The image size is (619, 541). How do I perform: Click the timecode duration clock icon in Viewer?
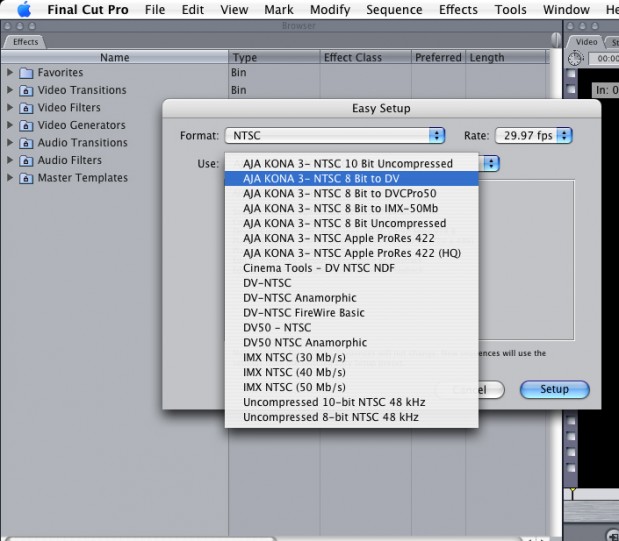click(x=575, y=59)
